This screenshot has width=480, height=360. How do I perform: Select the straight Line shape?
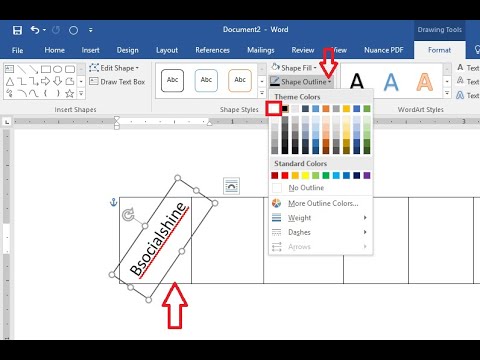point(22,69)
